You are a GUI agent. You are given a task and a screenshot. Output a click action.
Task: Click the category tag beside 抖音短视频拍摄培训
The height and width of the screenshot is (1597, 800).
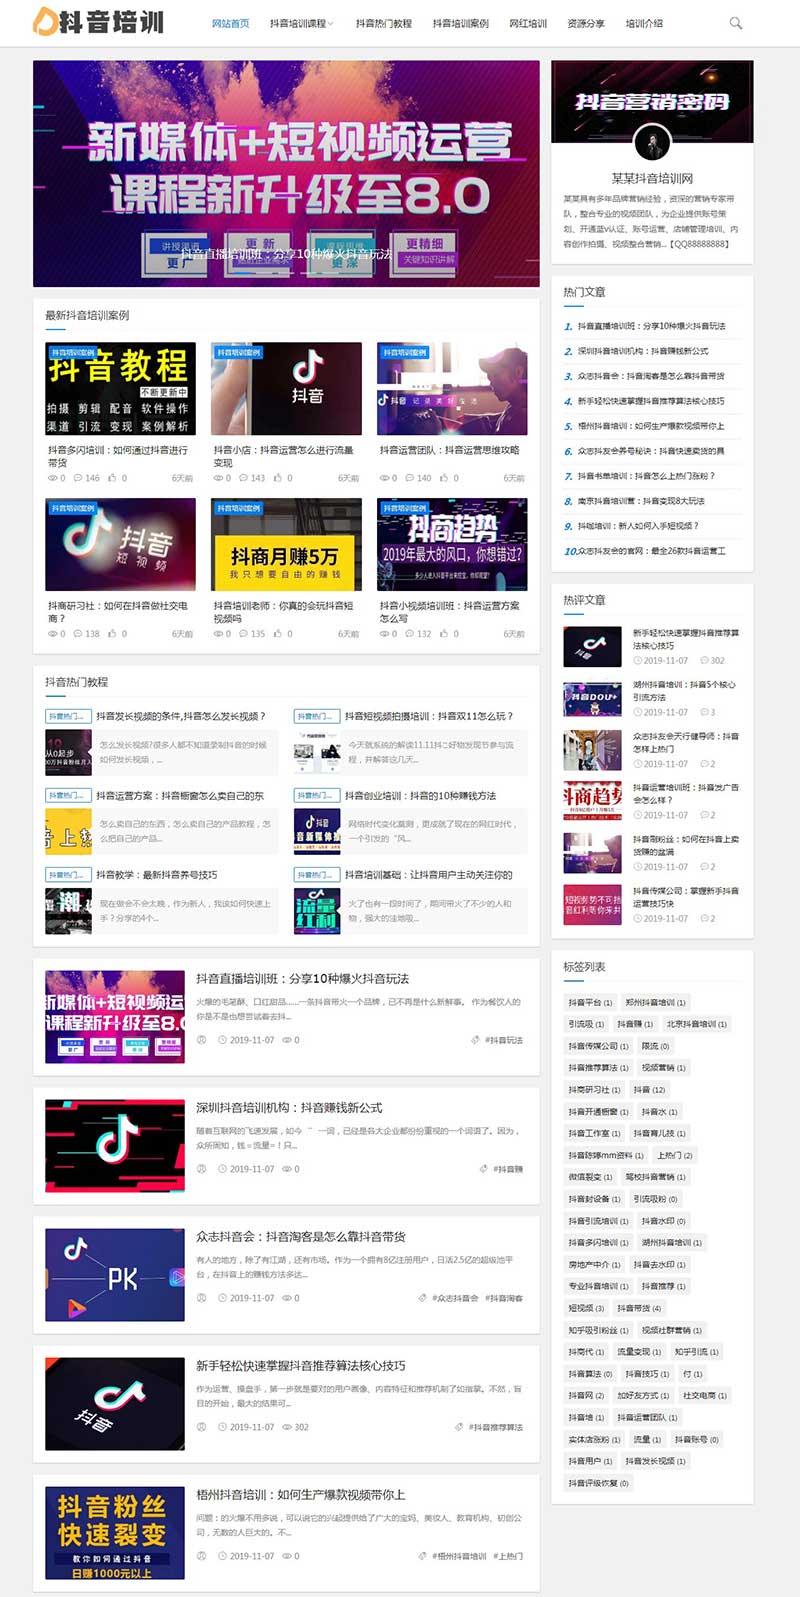[315, 716]
